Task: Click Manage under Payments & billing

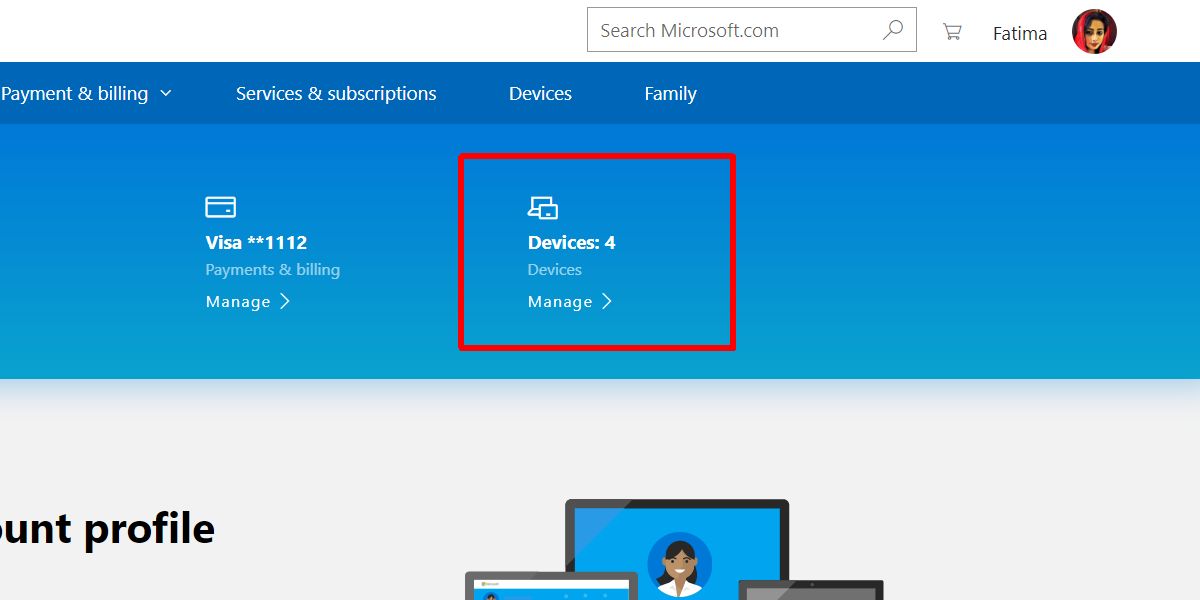Action: click(x=238, y=302)
